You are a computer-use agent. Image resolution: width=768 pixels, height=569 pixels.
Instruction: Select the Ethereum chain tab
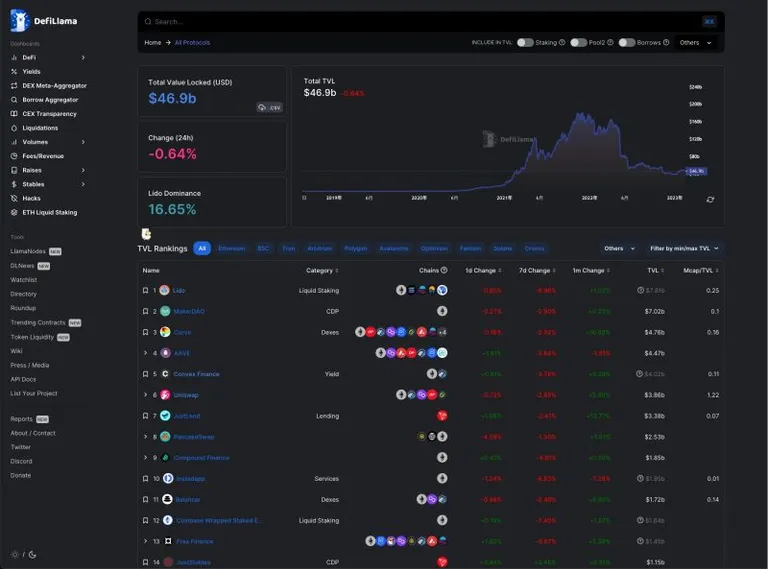232,248
